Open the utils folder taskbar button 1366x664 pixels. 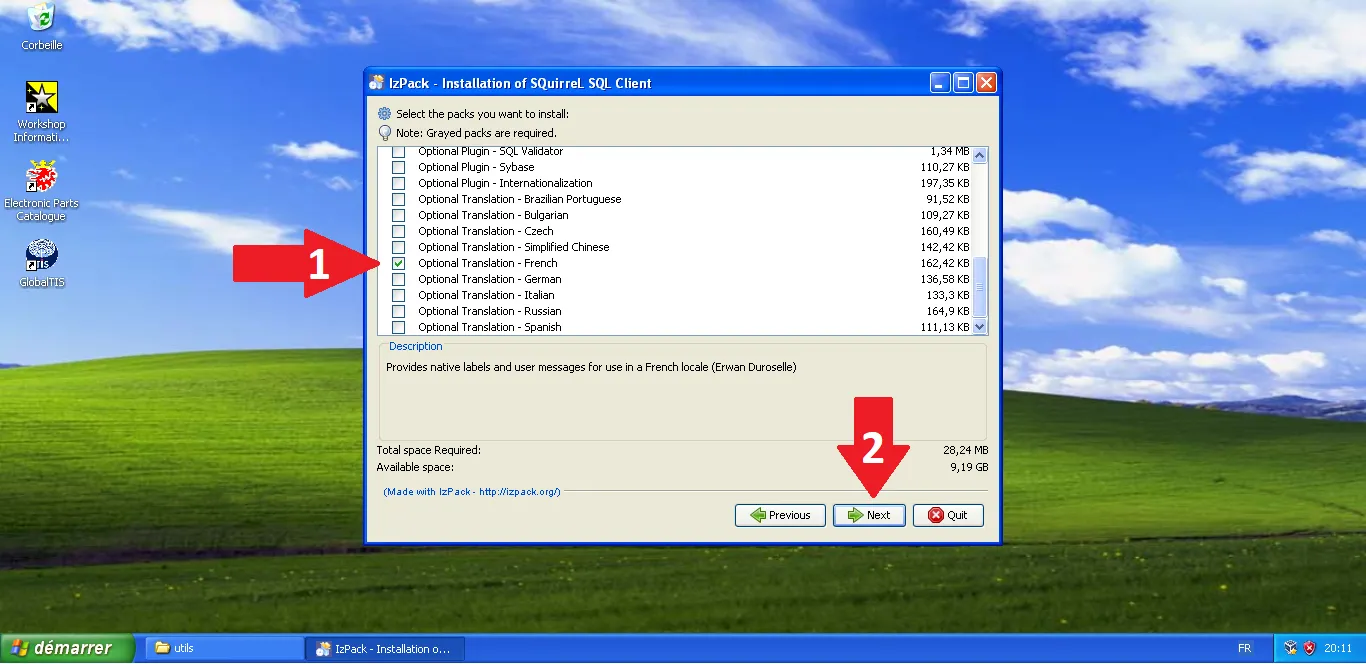[x=224, y=648]
